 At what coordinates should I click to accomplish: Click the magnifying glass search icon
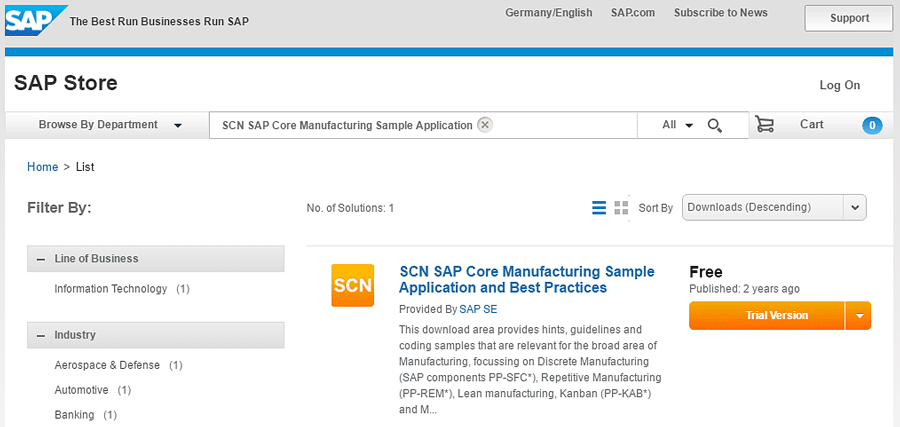pos(715,125)
